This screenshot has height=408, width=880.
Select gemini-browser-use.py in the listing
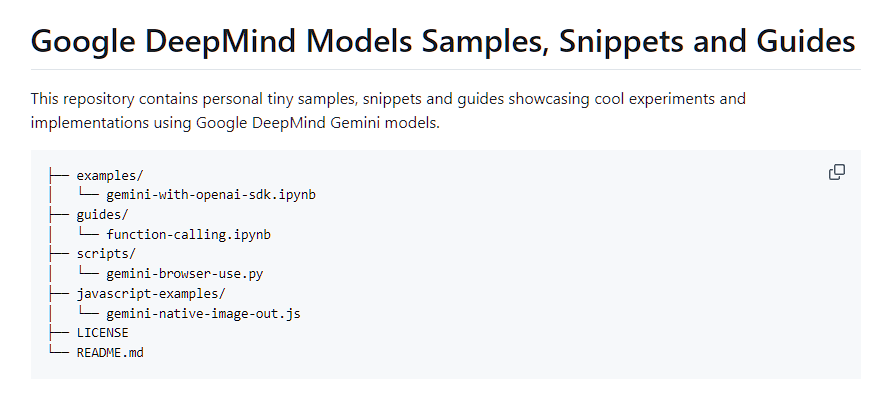pyautogui.click(x=185, y=274)
